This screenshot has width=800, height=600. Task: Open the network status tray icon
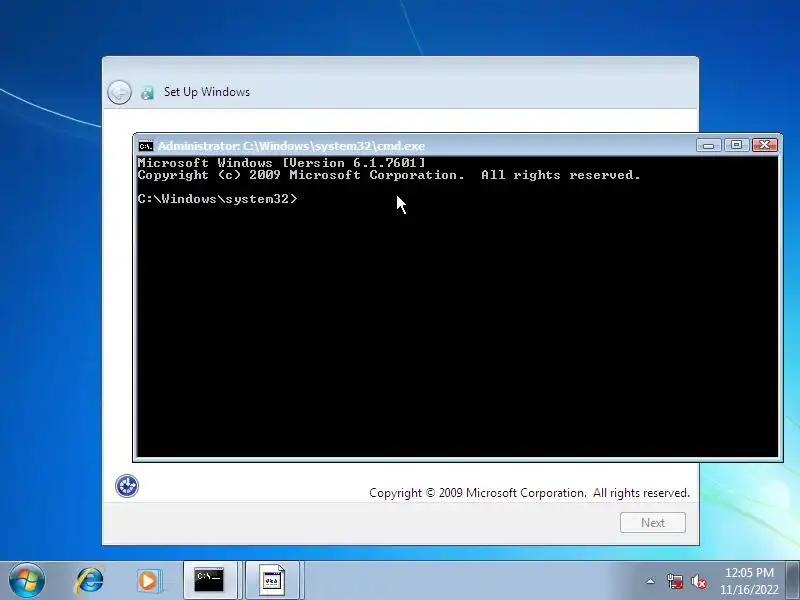click(x=675, y=581)
